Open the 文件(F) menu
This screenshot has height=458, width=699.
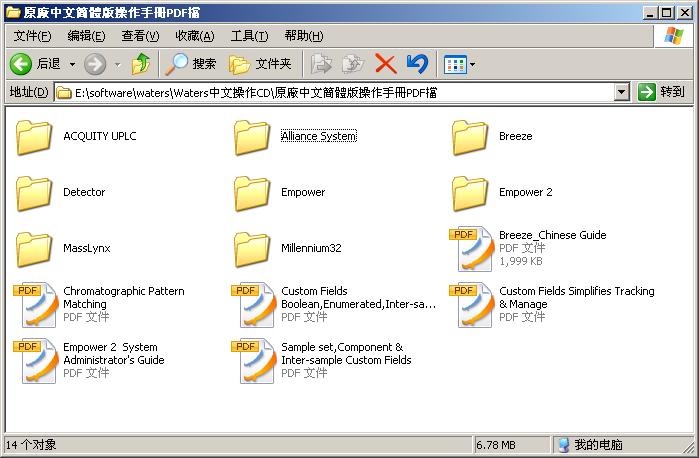32,36
